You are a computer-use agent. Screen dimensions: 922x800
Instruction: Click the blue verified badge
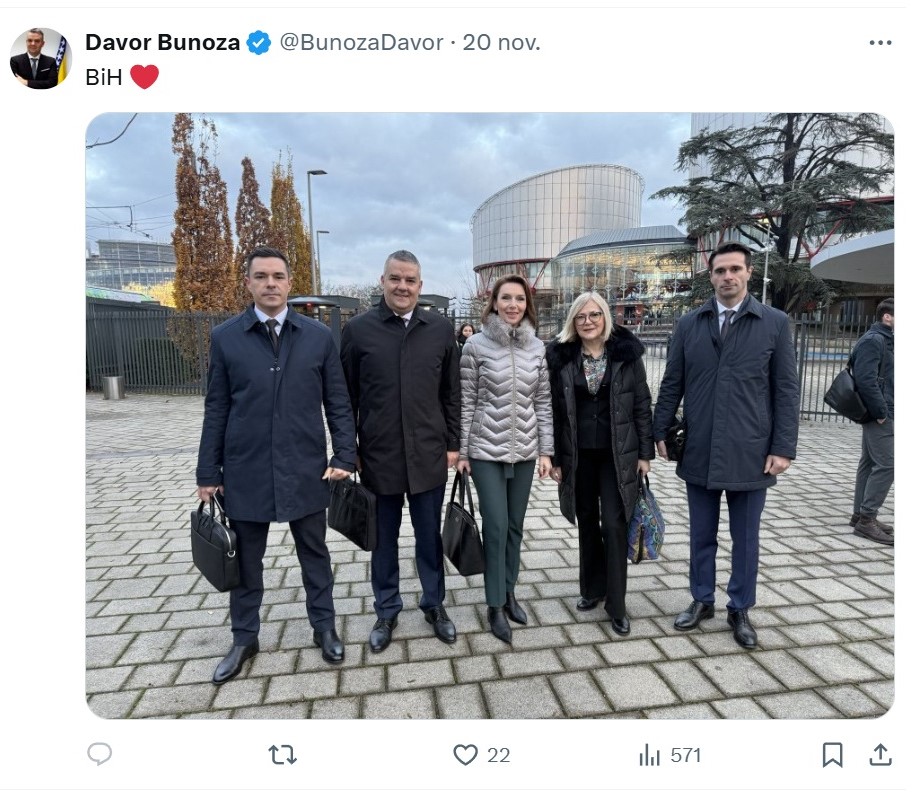(x=258, y=43)
